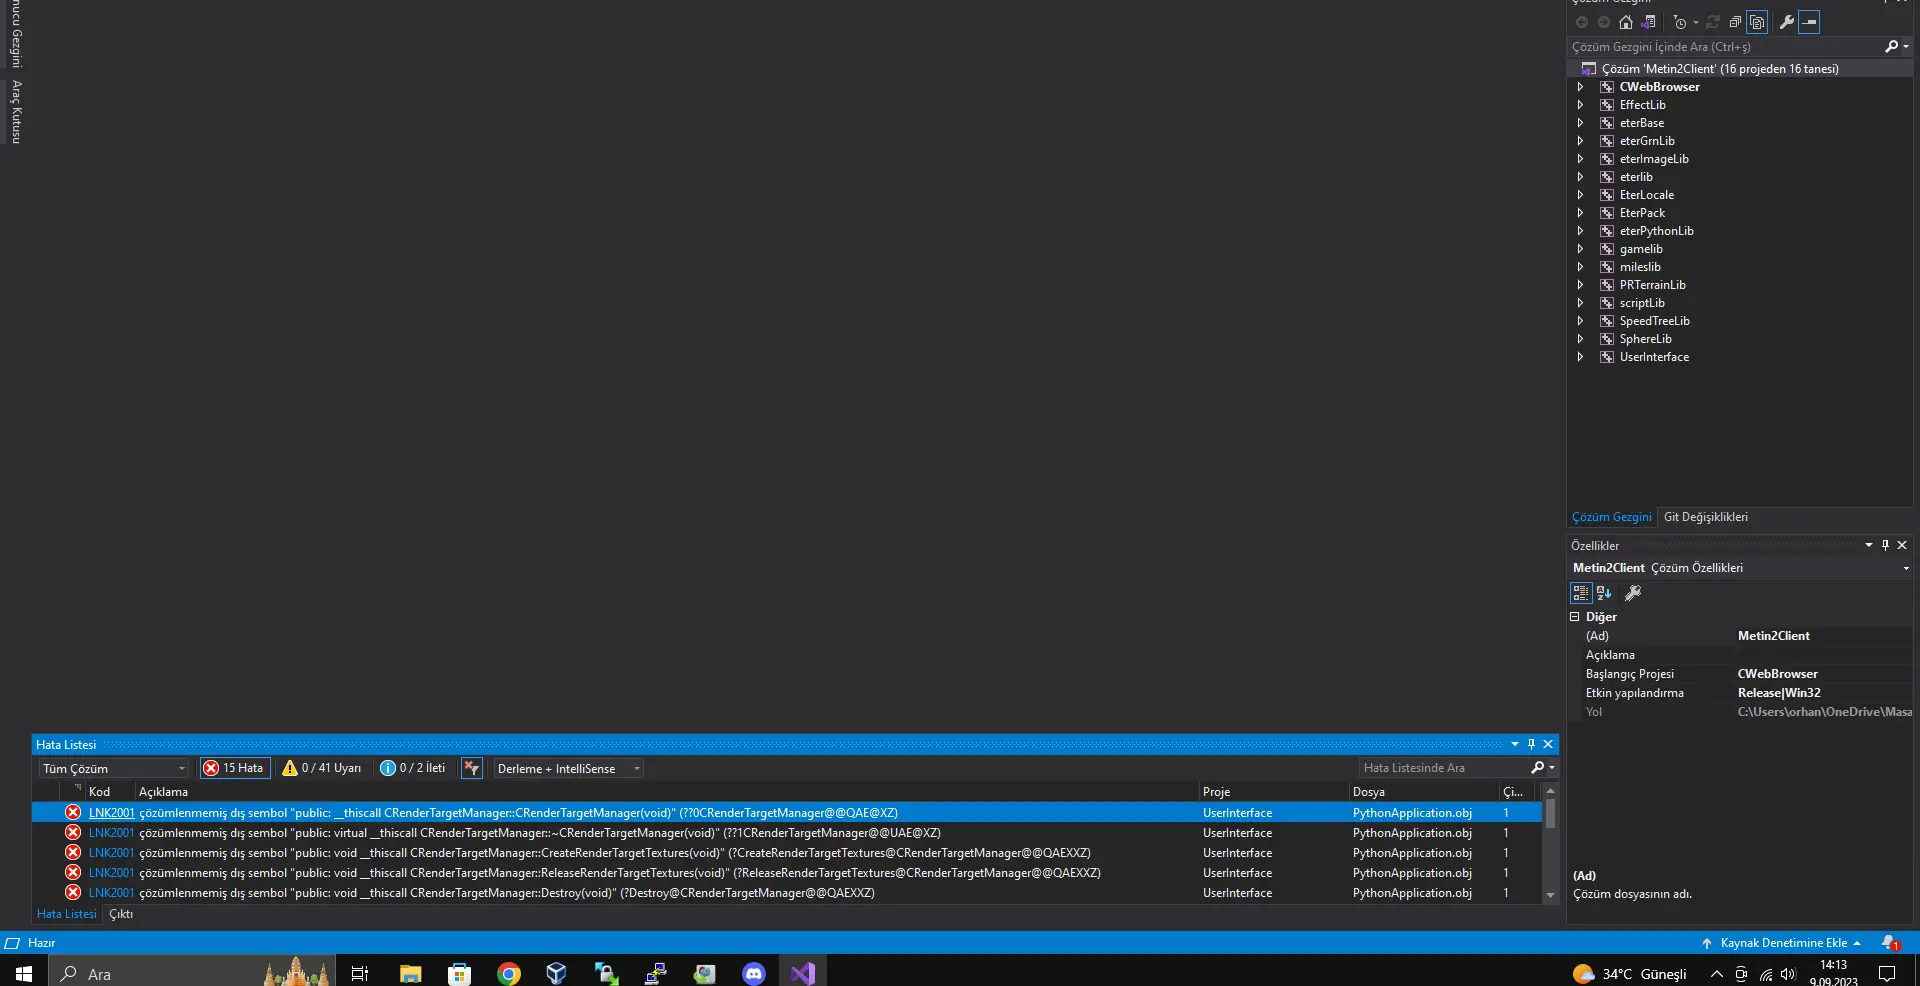Click Collapse All icon in Solution Explorer
The image size is (1920, 986).
[1735, 22]
